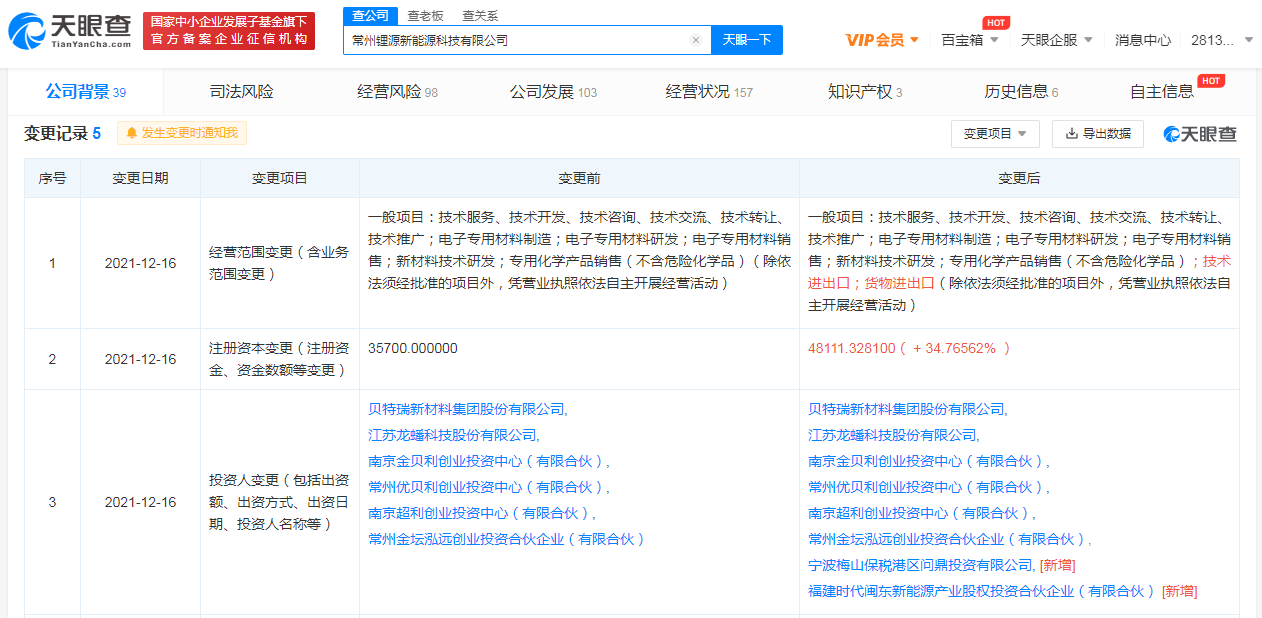
Task: Open 宁波梅山保税港区问鼎投资有限公司 link
Action: pyautogui.click(x=921, y=565)
